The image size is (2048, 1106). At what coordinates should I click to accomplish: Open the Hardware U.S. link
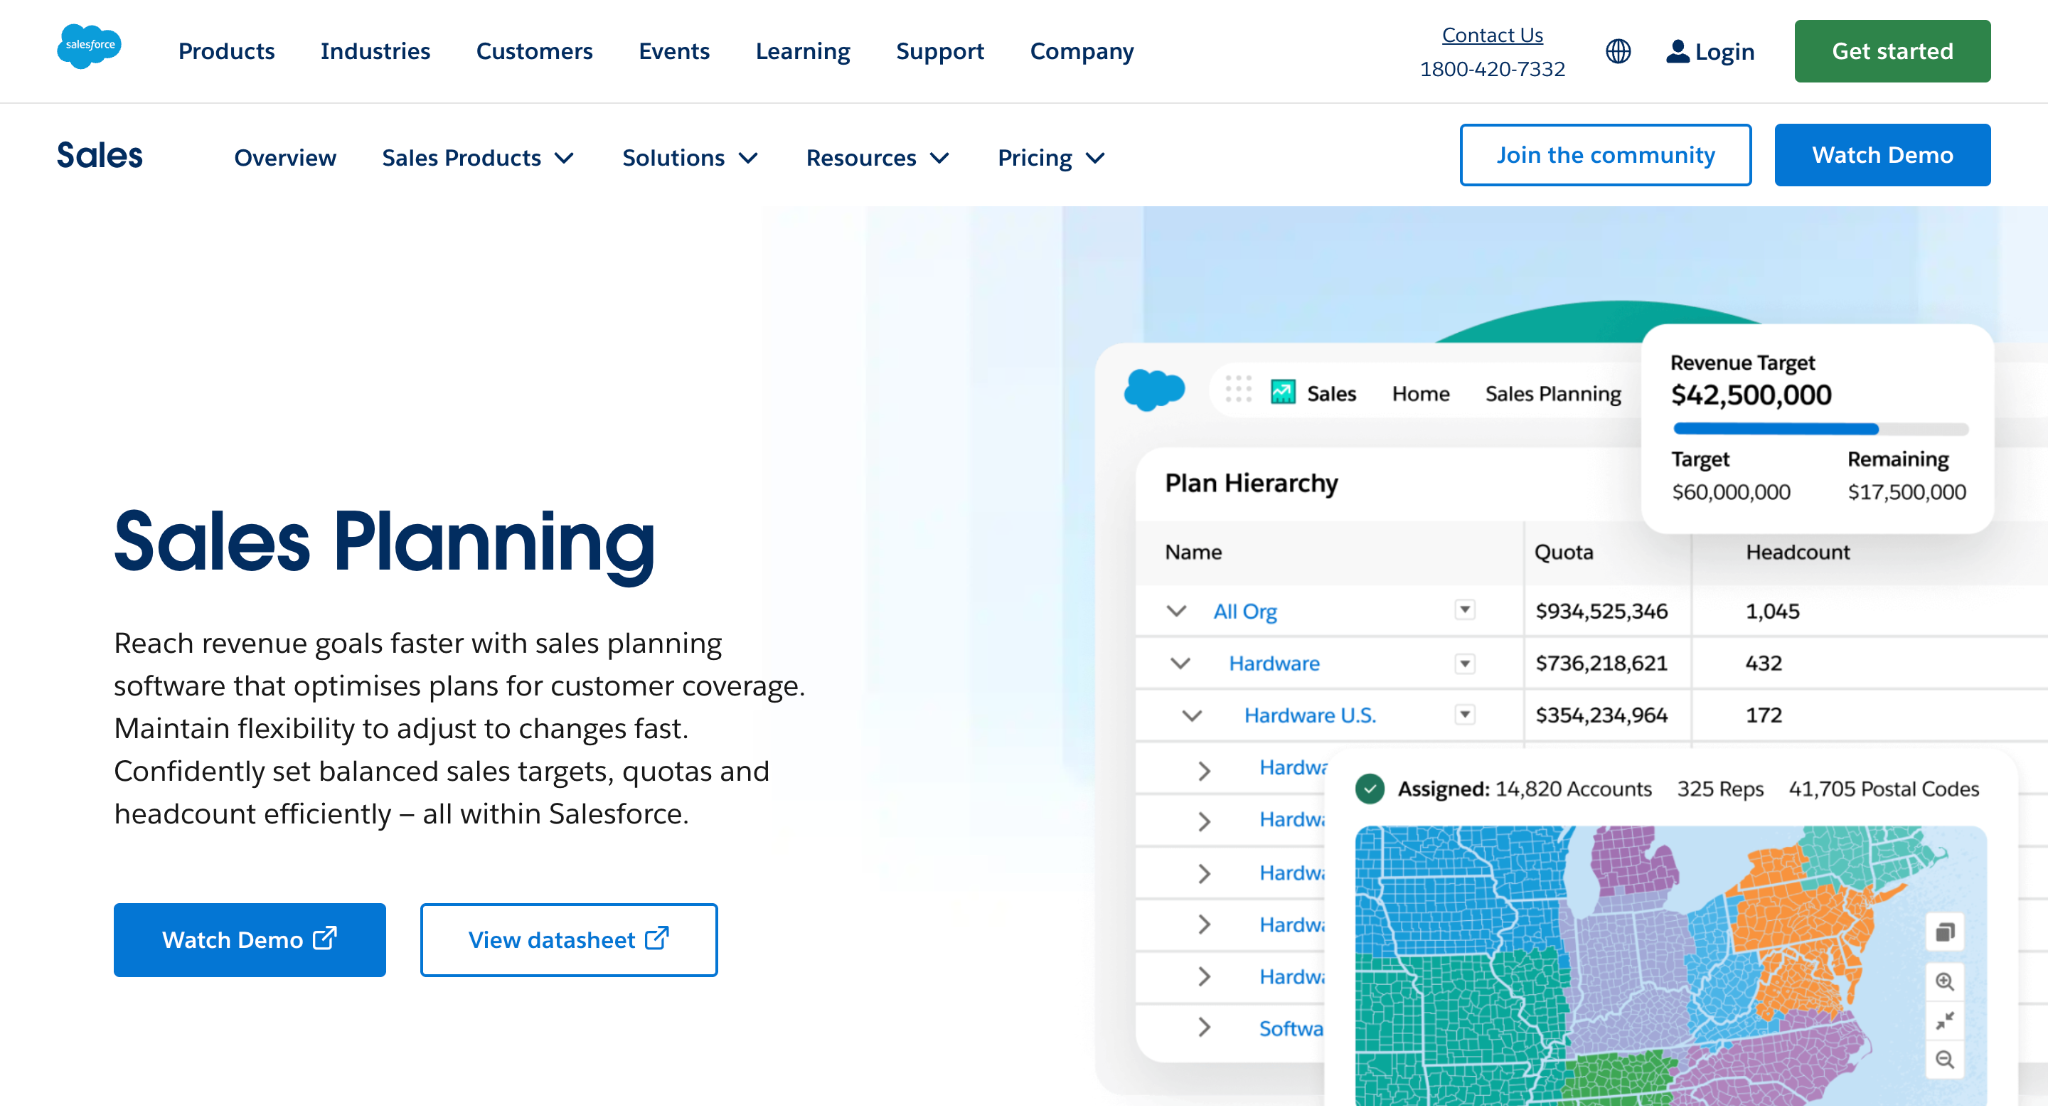1310,715
